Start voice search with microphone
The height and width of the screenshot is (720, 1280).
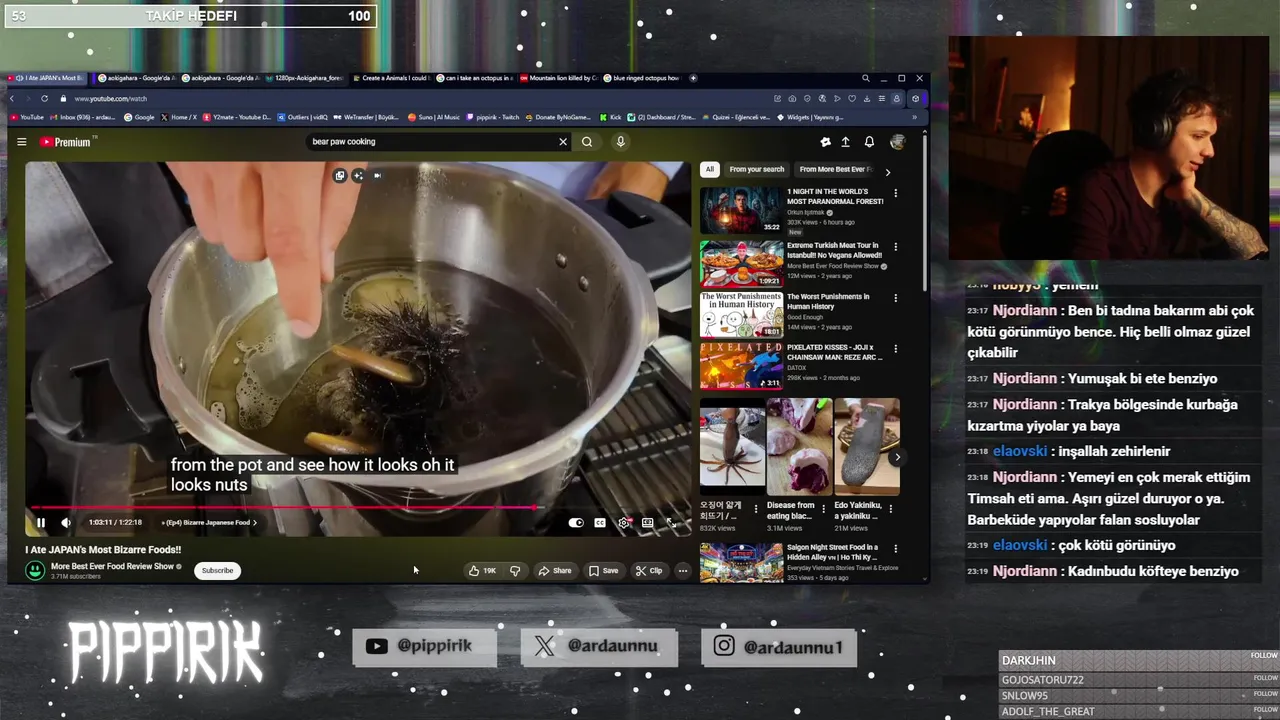click(620, 142)
